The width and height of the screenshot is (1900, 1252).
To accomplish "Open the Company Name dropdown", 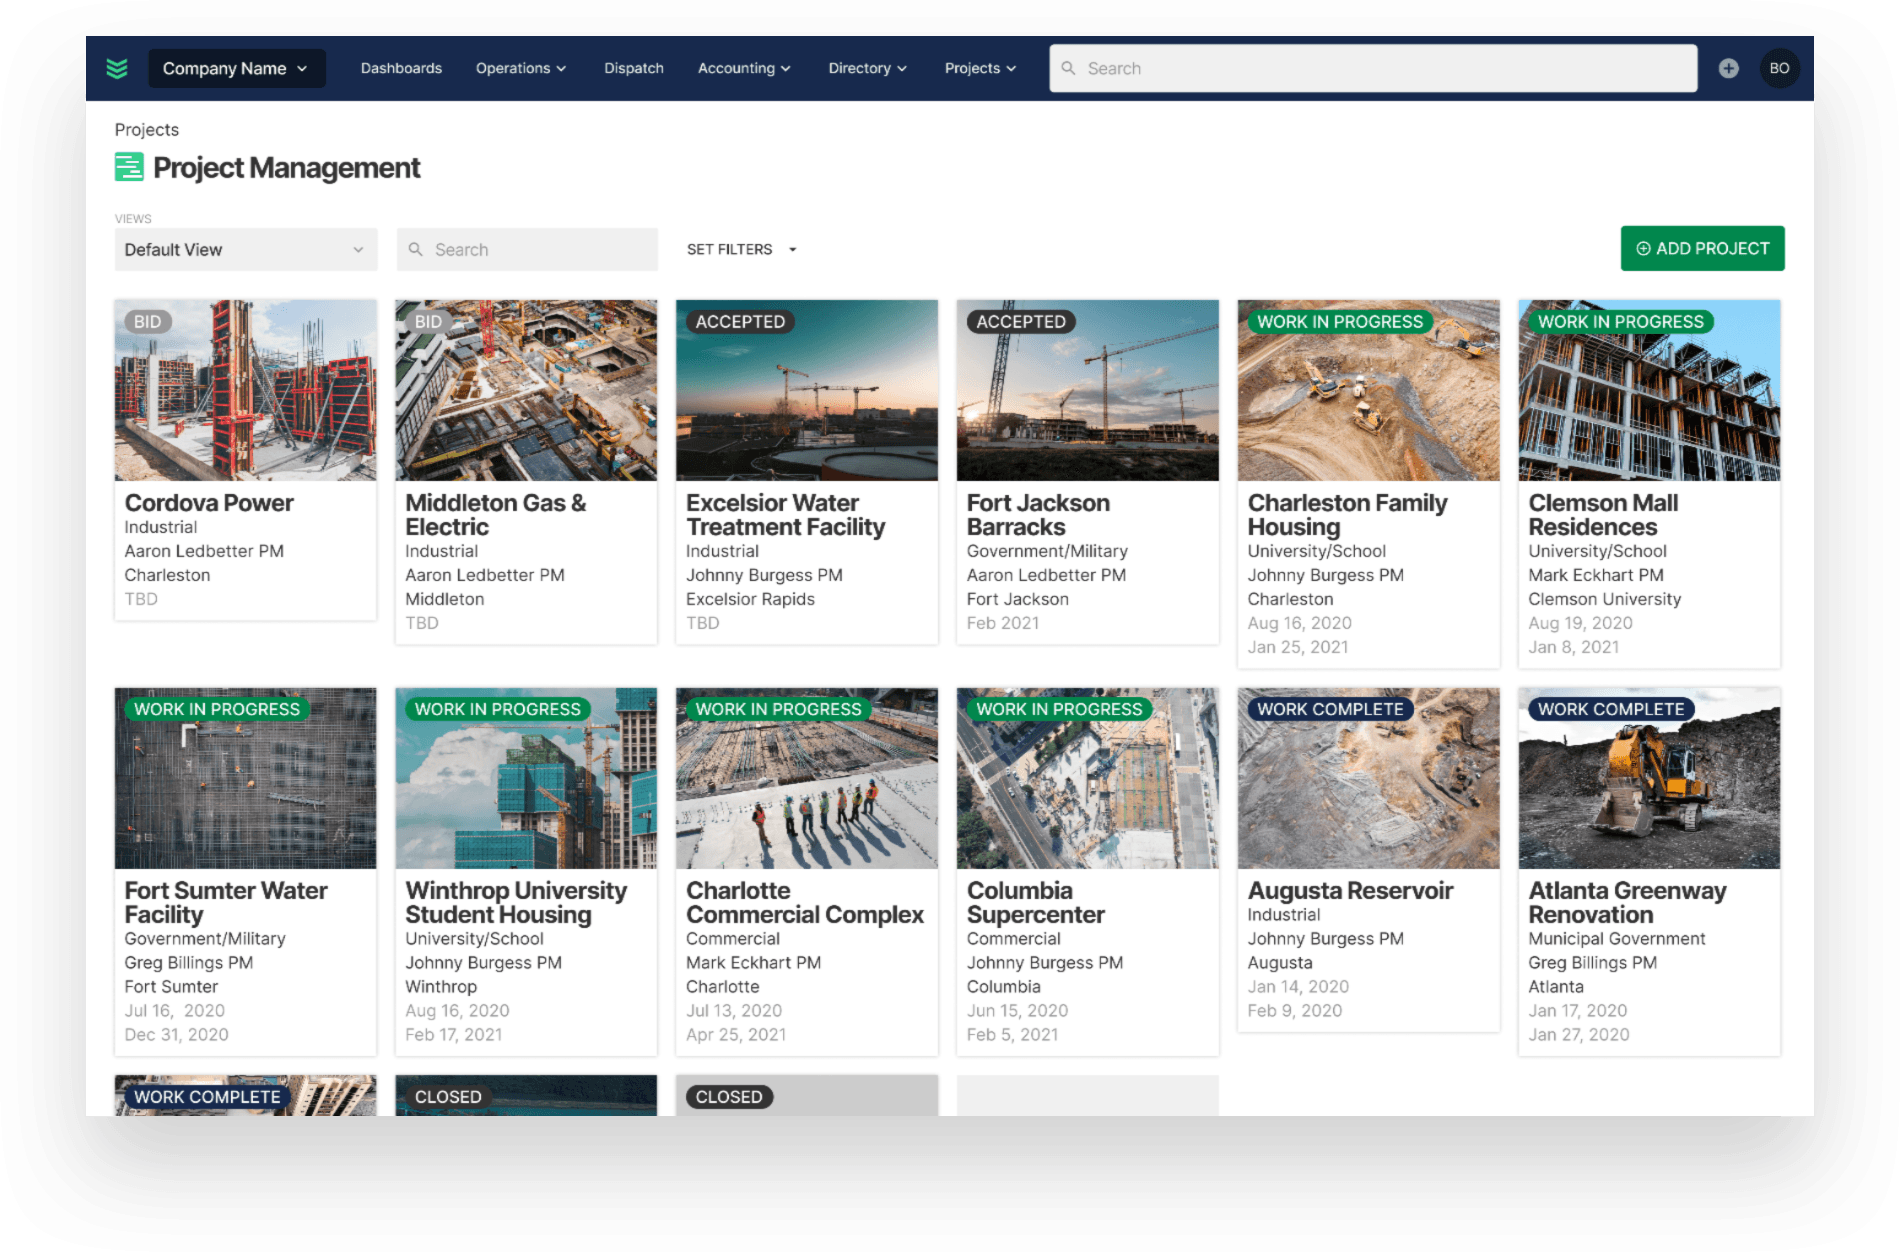I will (x=237, y=68).
